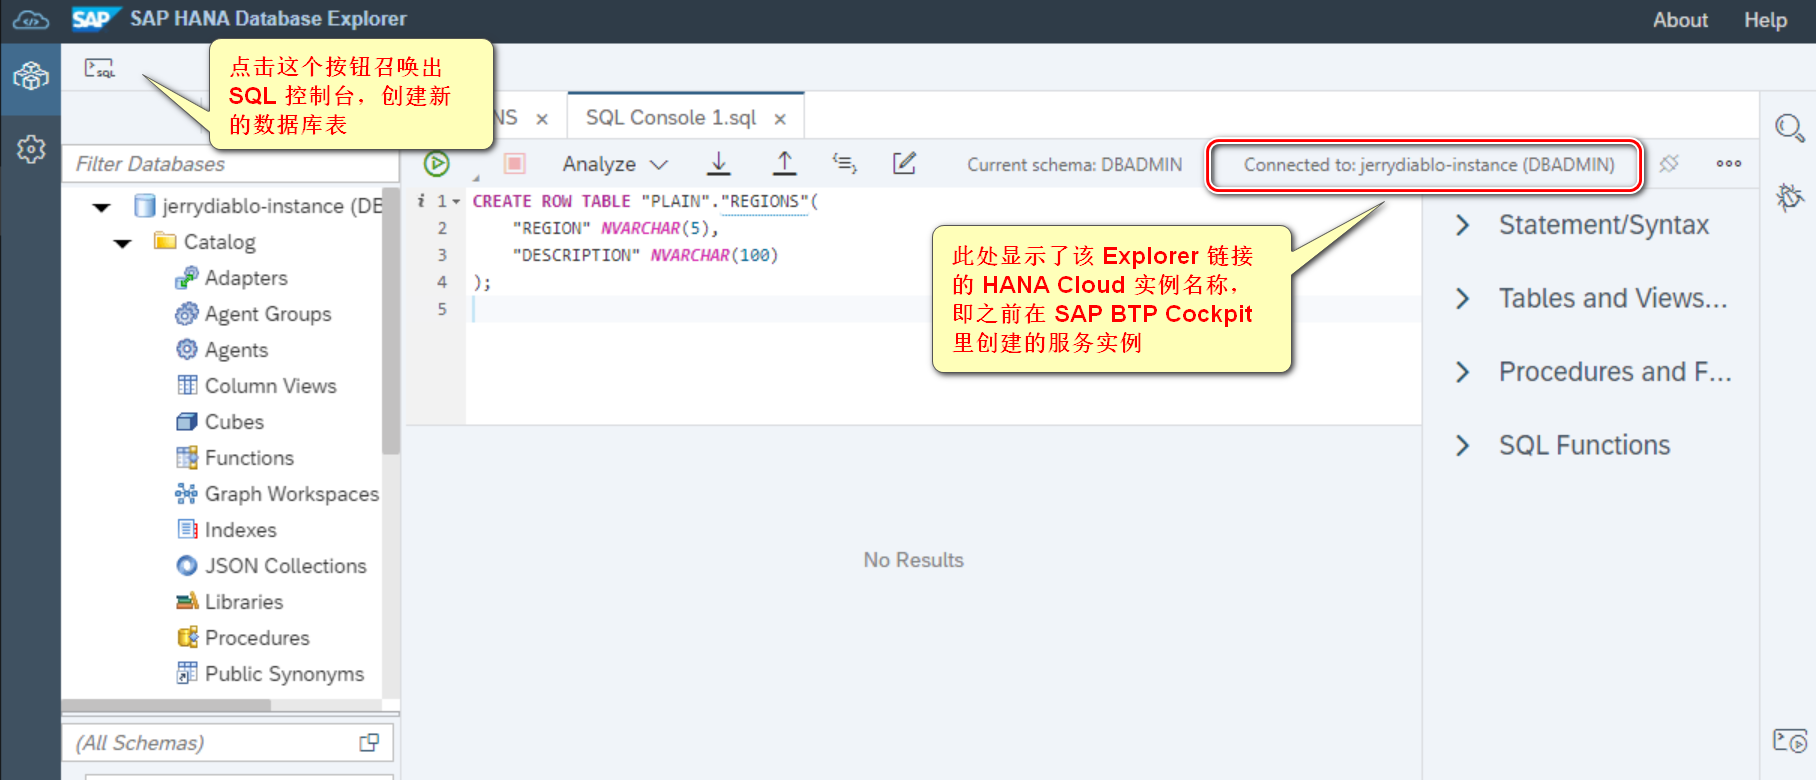Expand SQL Functions help section
This screenshot has height=780, width=1816.
pos(1462,445)
